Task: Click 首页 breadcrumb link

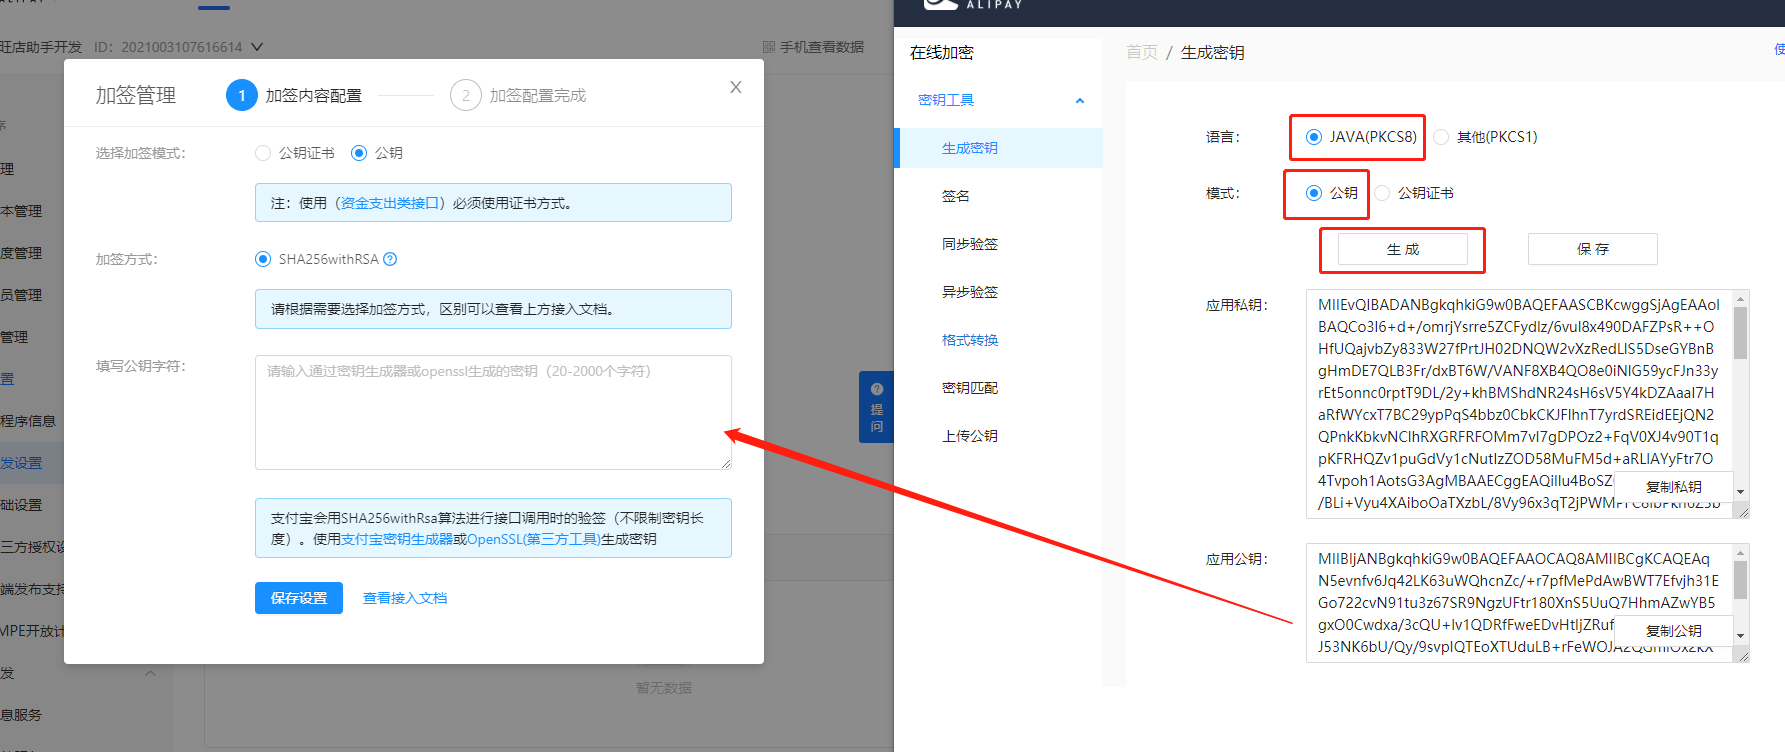Action: pyautogui.click(x=1142, y=52)
